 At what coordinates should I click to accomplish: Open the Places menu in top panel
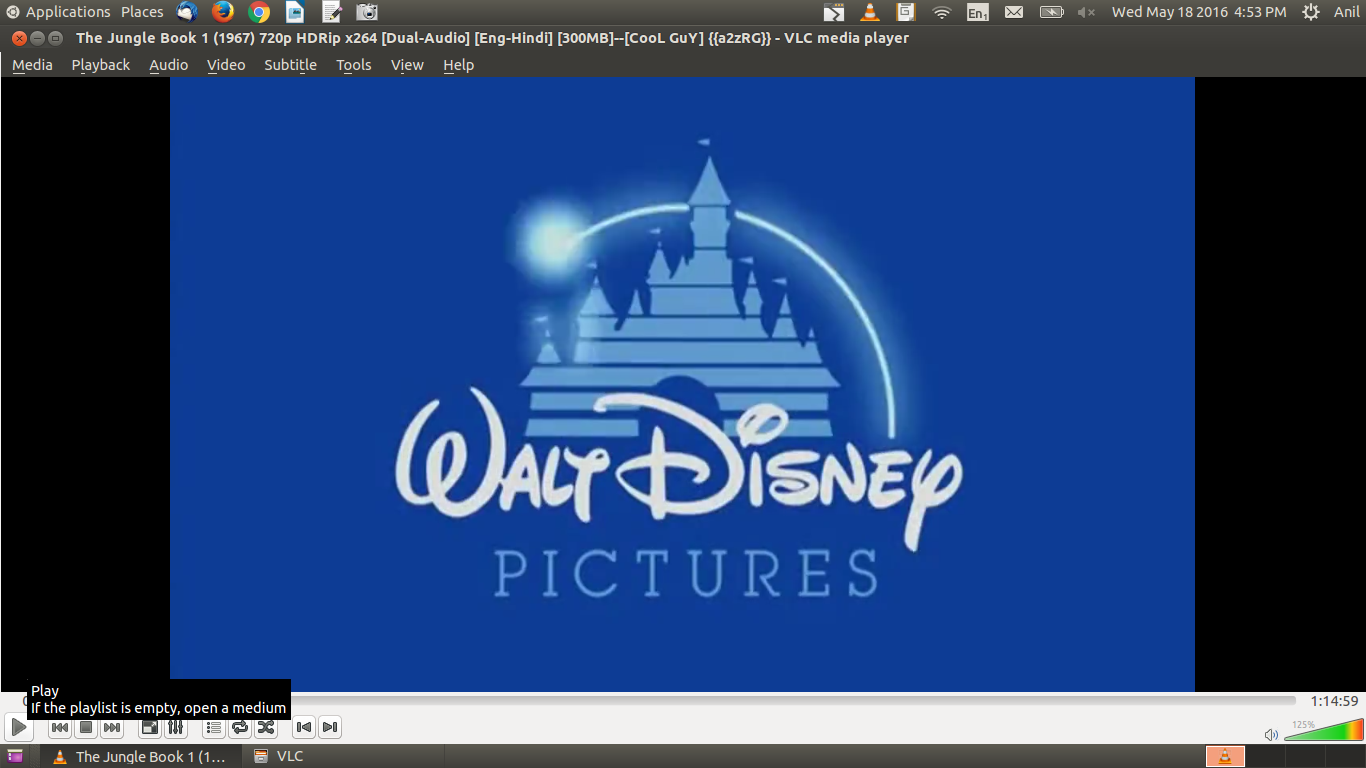142,12
